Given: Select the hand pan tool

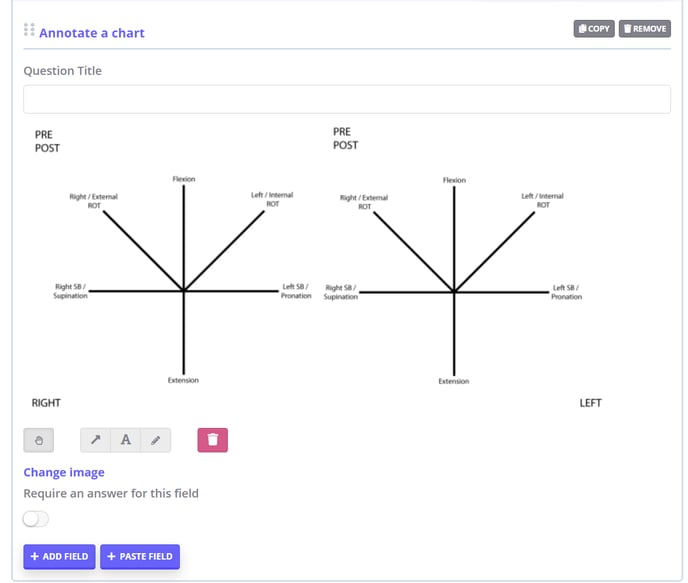Looking at the screenshot, I should [x=39, y=440].
